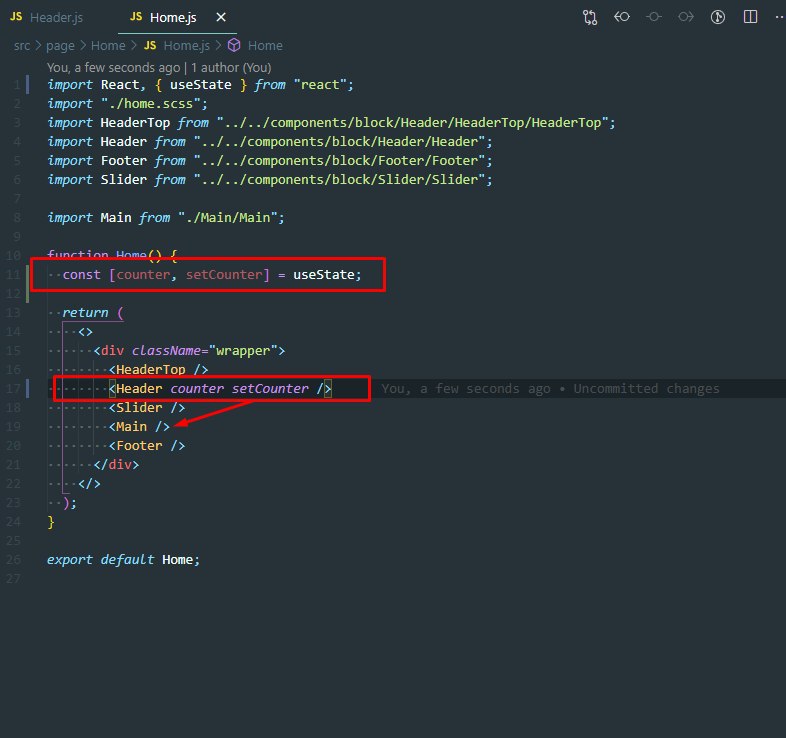Select the Home symbol breadcrumb
Screen dimensions: 786x738
point(256,46)
